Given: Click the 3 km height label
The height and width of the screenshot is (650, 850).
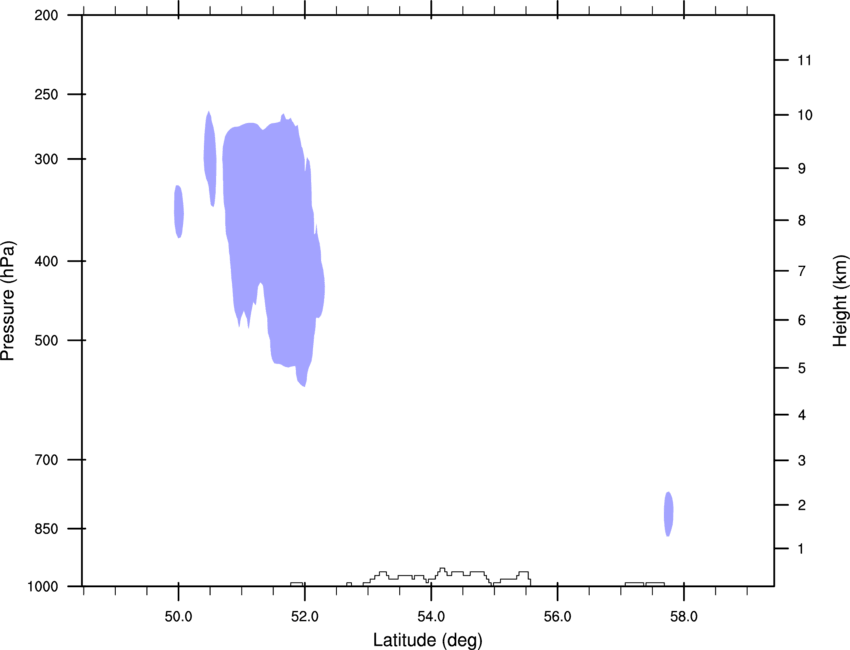Looking at the screenshot, I should (x=802, y=461).
